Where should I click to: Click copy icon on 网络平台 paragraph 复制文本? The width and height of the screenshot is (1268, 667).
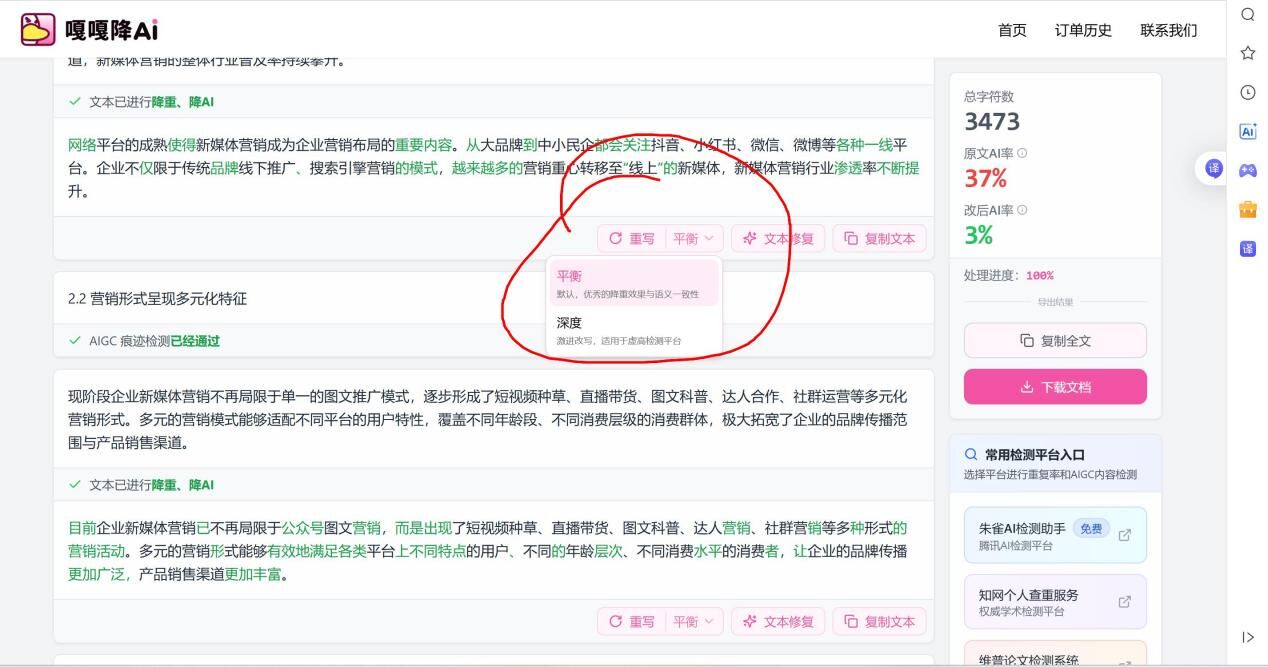[x=850, y=239]
